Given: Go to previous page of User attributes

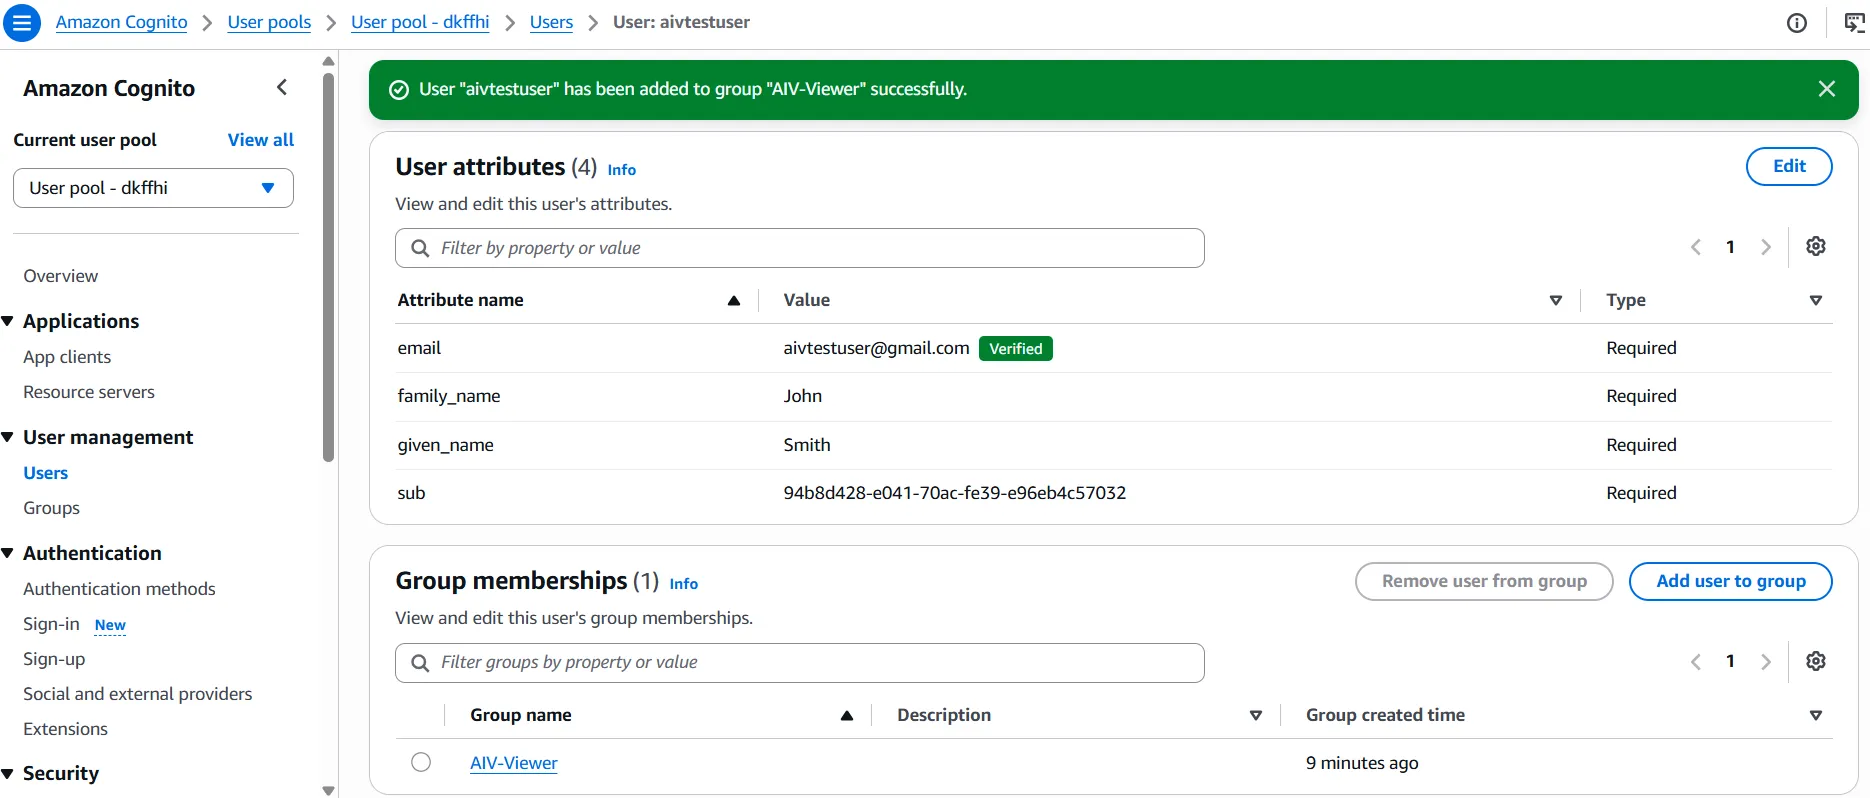Looking at the screenshot, I should coord(1696,247).
